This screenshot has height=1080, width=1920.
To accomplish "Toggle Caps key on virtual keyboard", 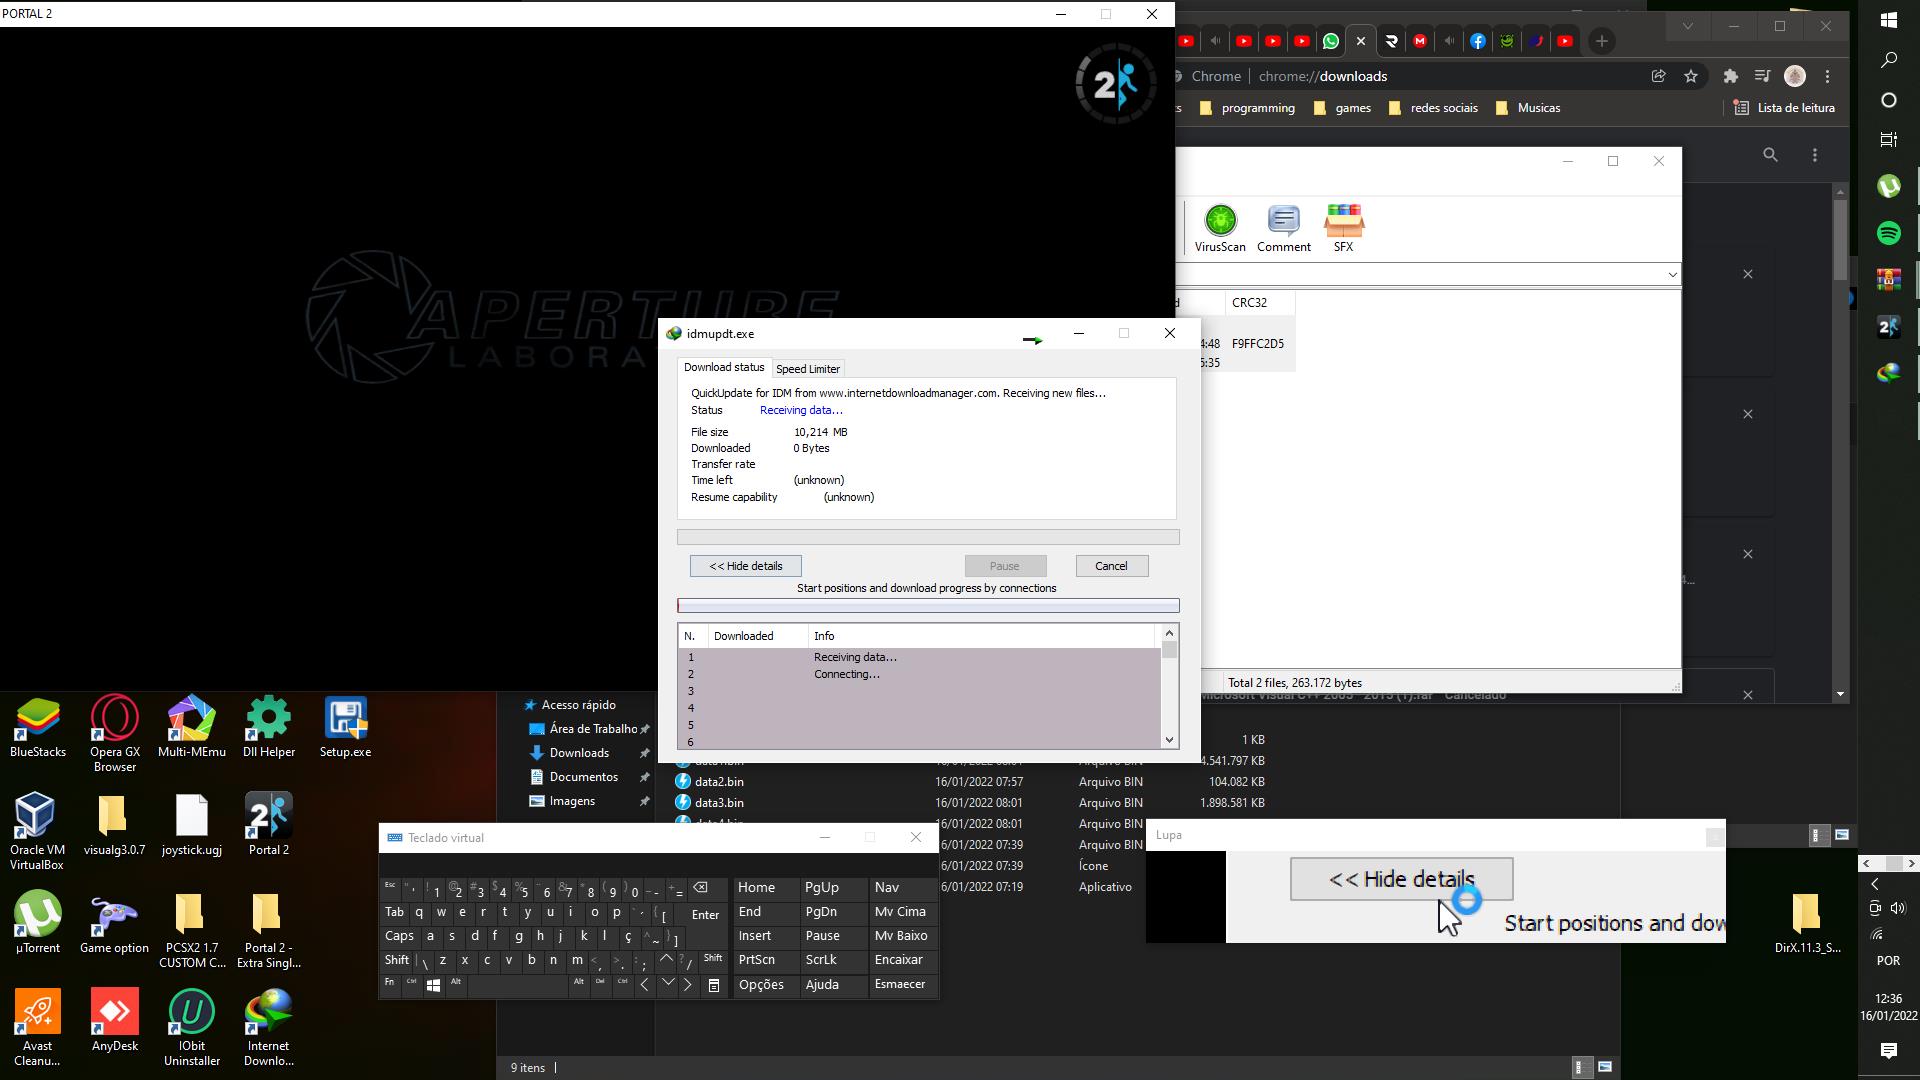I will [x=399, y=936].
